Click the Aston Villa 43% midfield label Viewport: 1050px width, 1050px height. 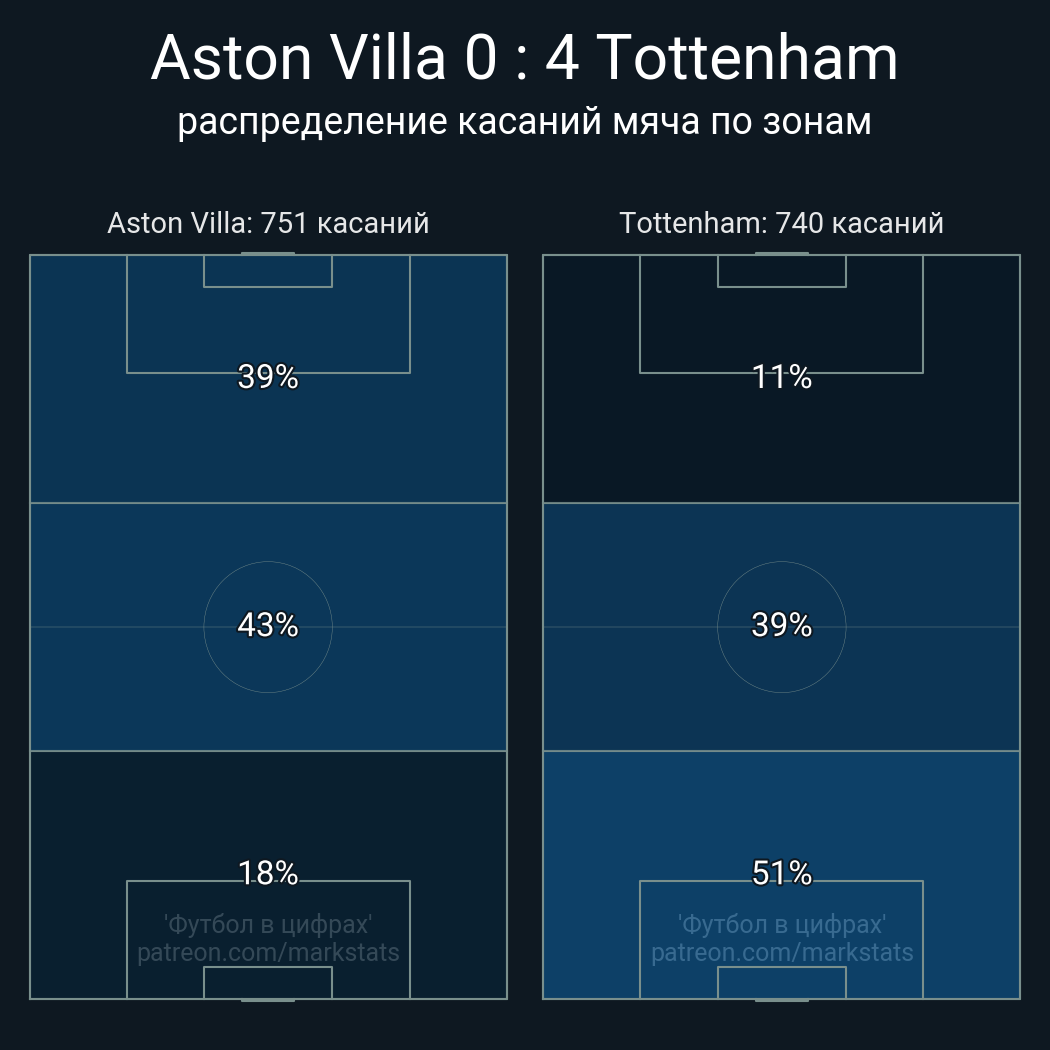pos(268,625)
